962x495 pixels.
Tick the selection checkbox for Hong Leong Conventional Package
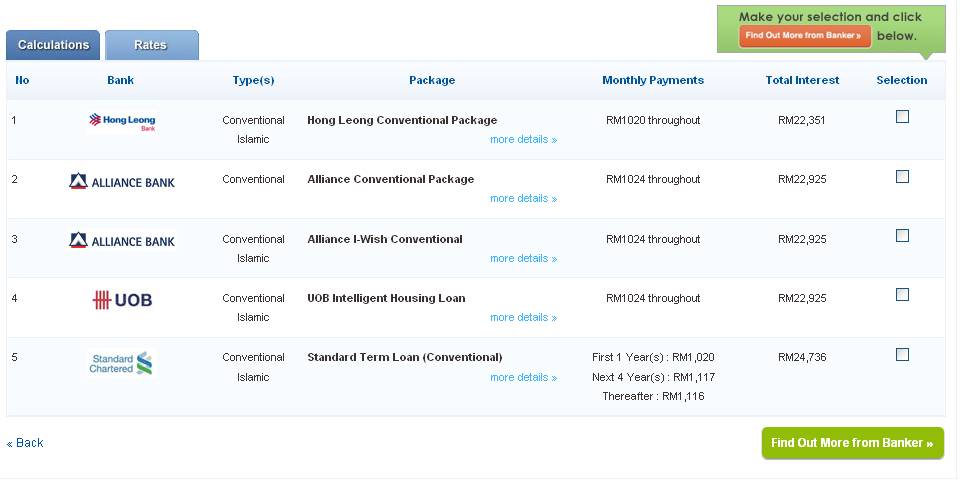902,117
